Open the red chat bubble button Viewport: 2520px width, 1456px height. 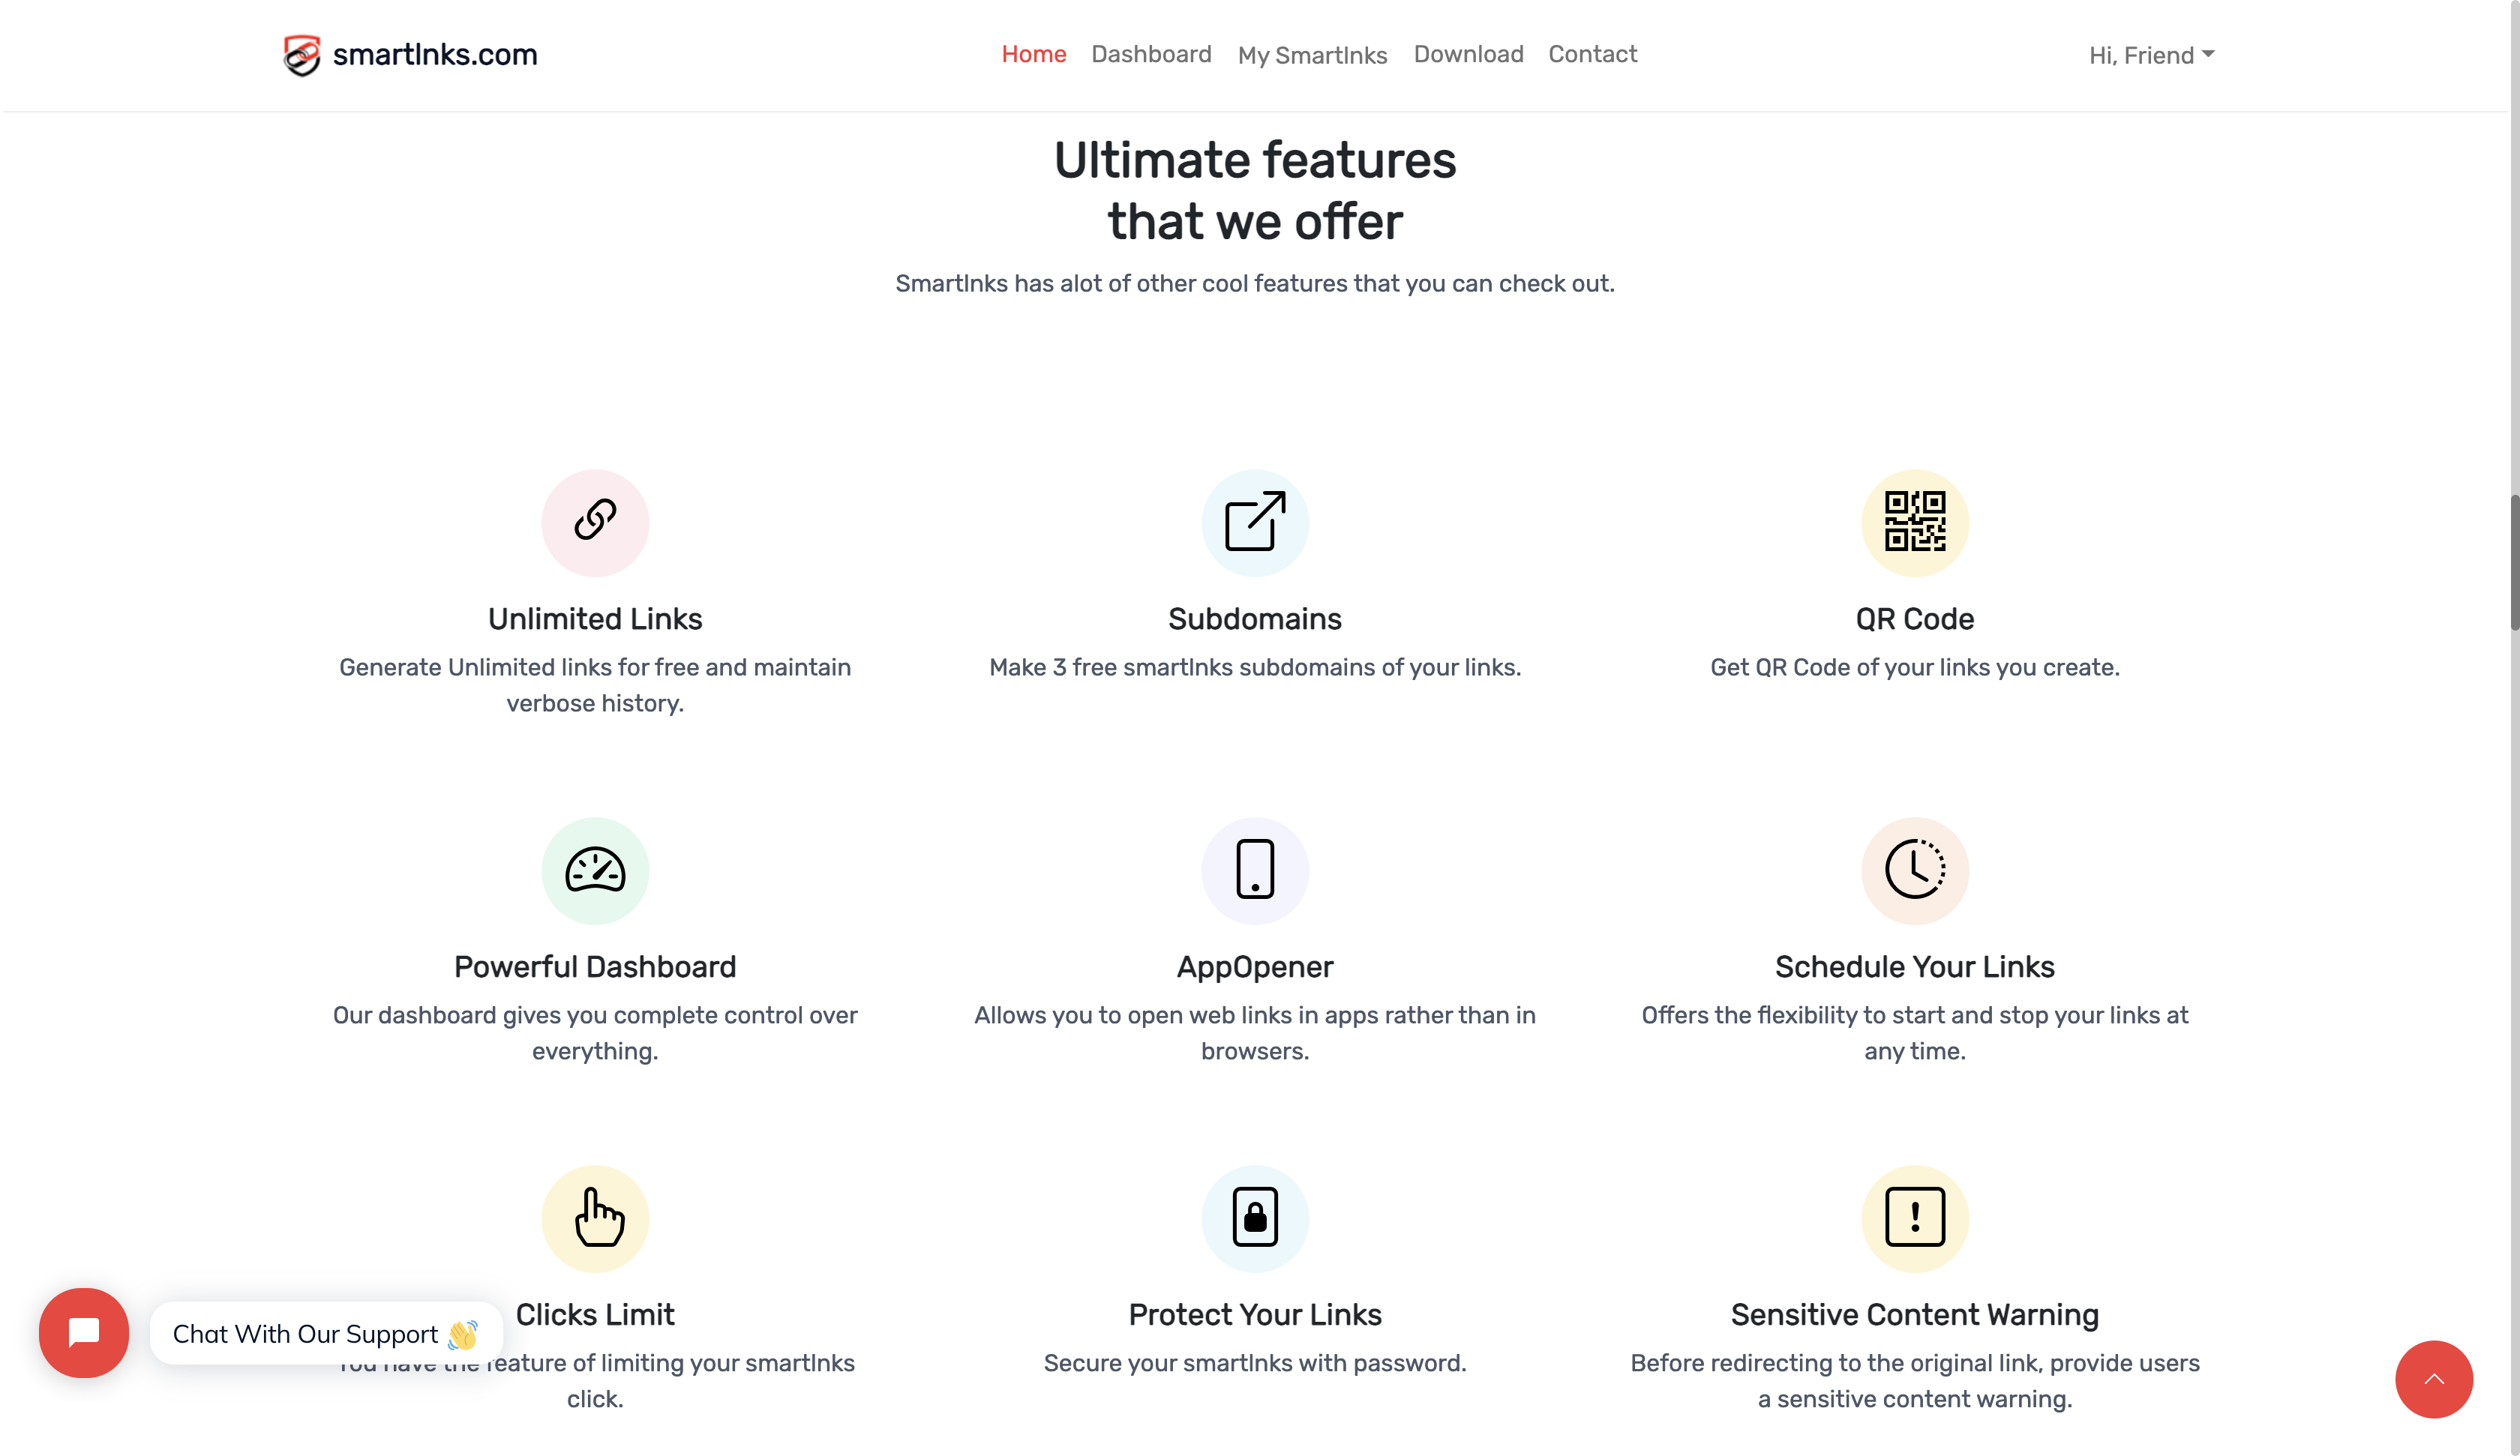click(84, 1332)
